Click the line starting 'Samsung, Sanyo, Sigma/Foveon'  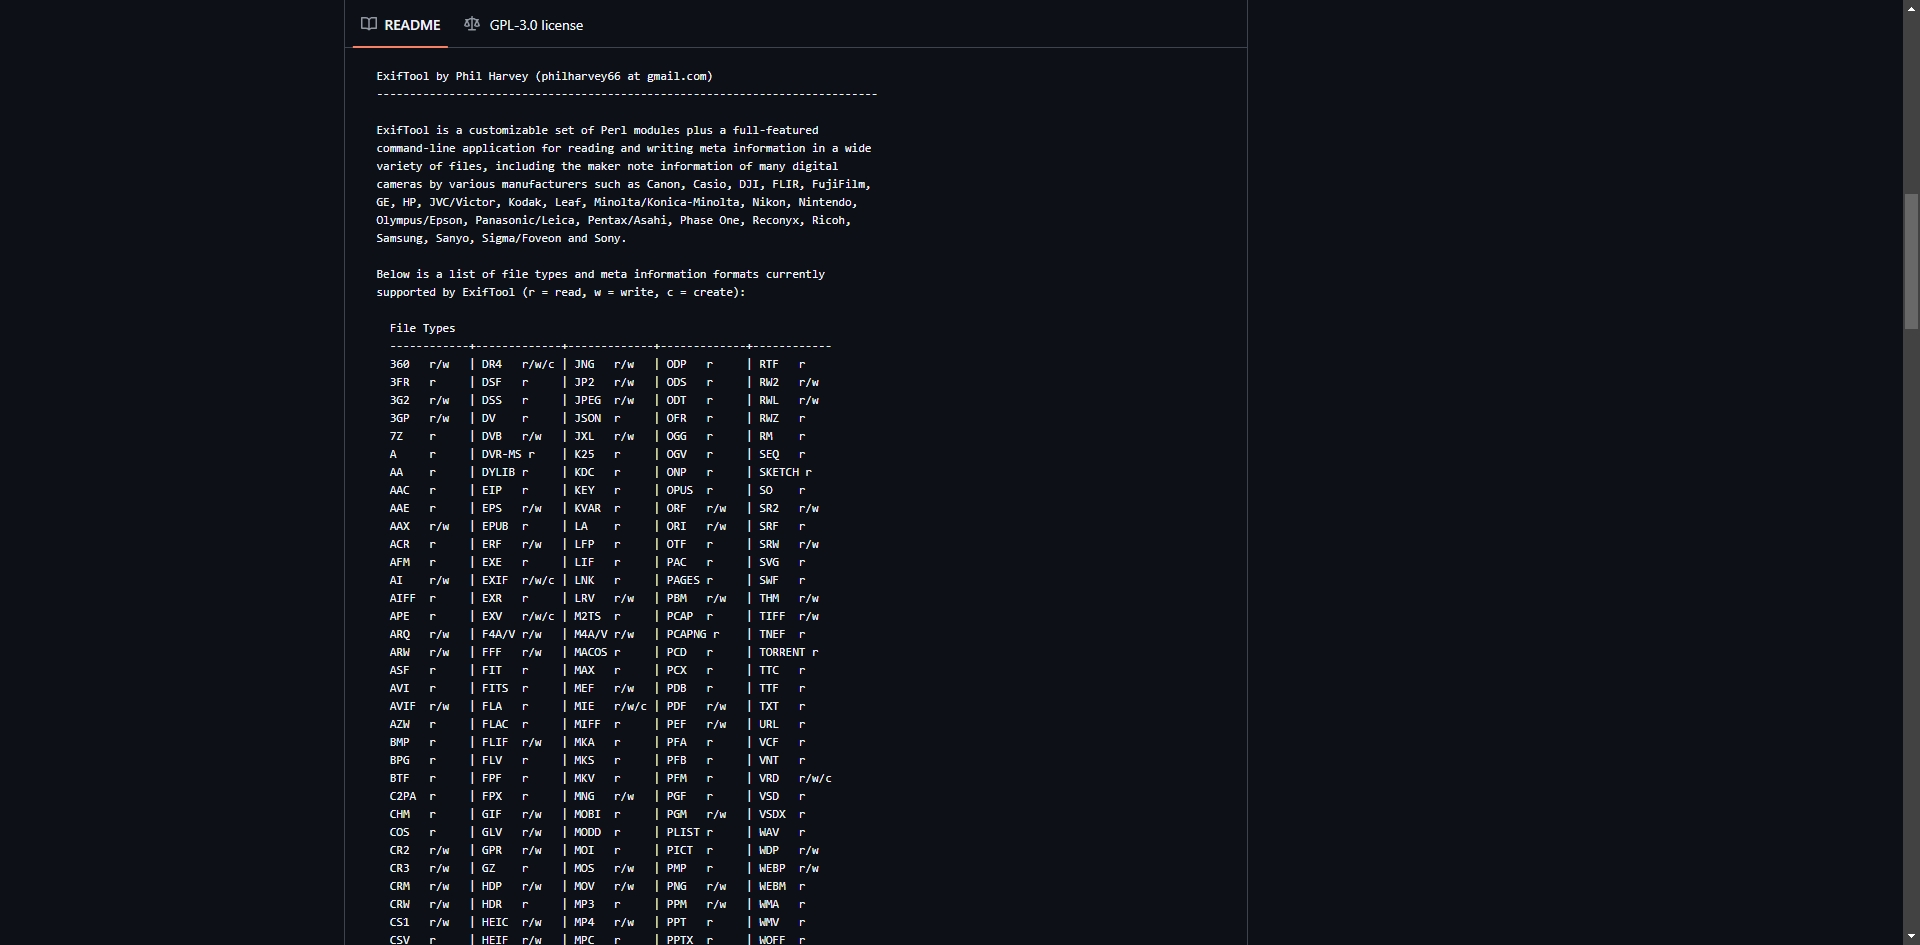click(501, 238)
